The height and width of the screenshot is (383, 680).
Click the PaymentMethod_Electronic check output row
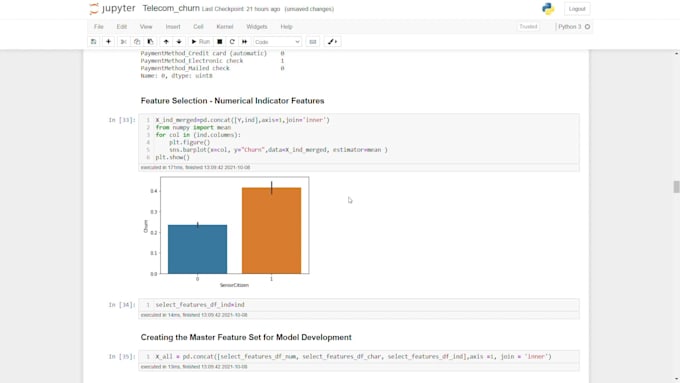click(212, 61)
